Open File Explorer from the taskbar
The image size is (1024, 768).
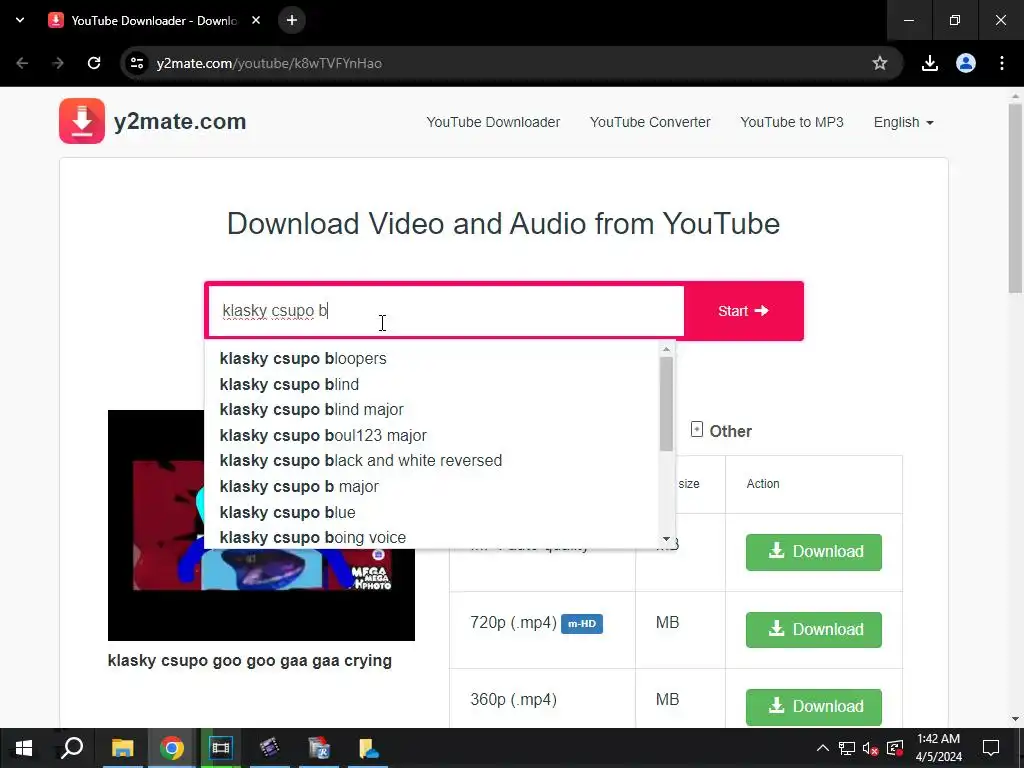pyautogui.click(x=122, y=748)
